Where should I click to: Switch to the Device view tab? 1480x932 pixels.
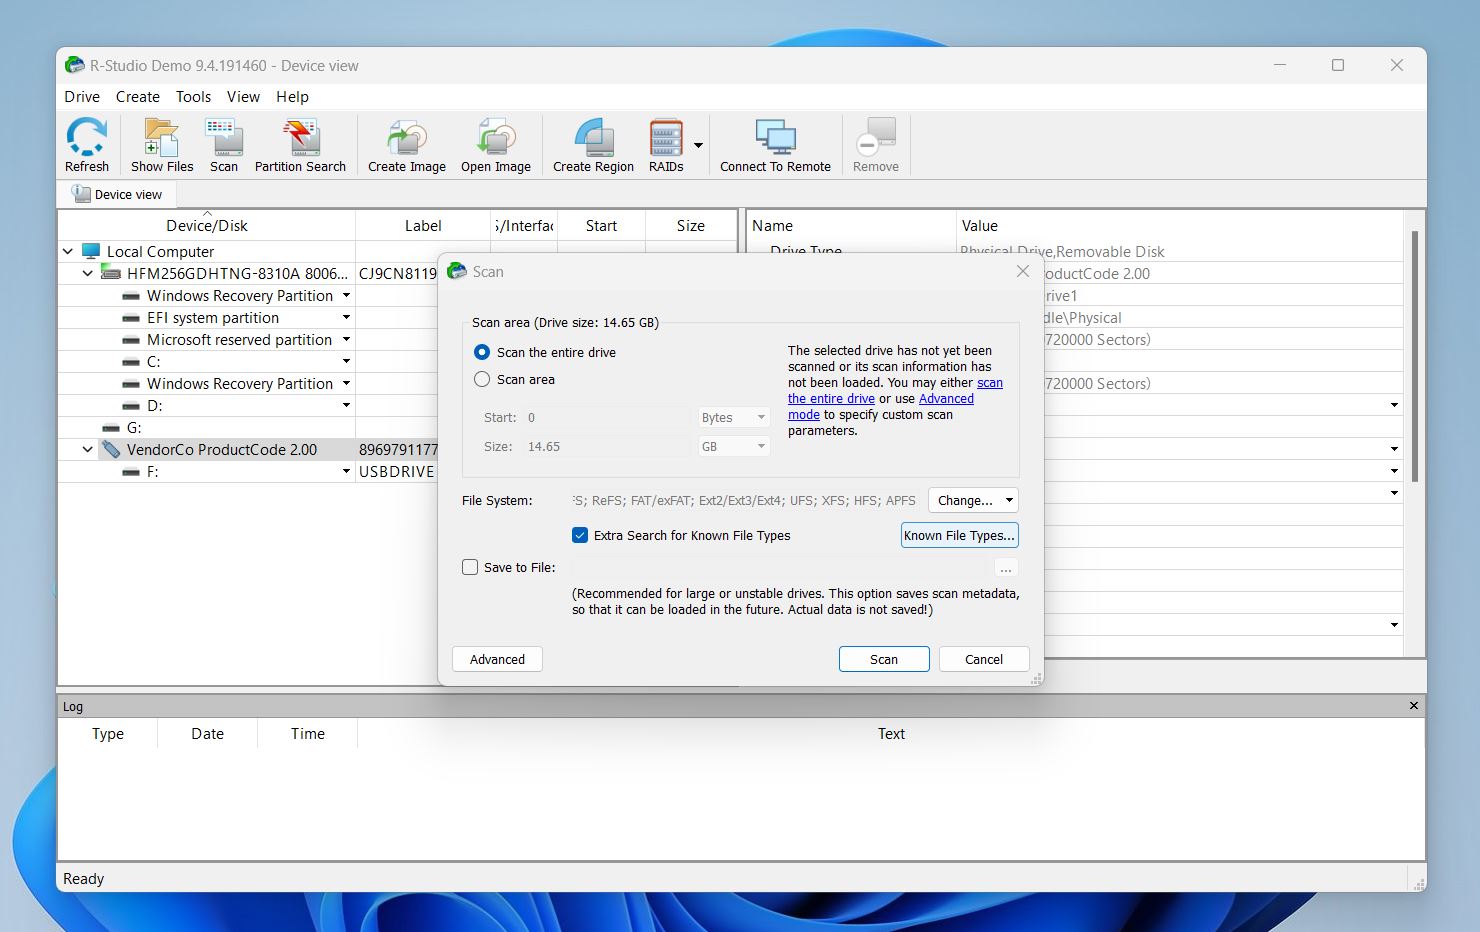(x=117, y=193)
